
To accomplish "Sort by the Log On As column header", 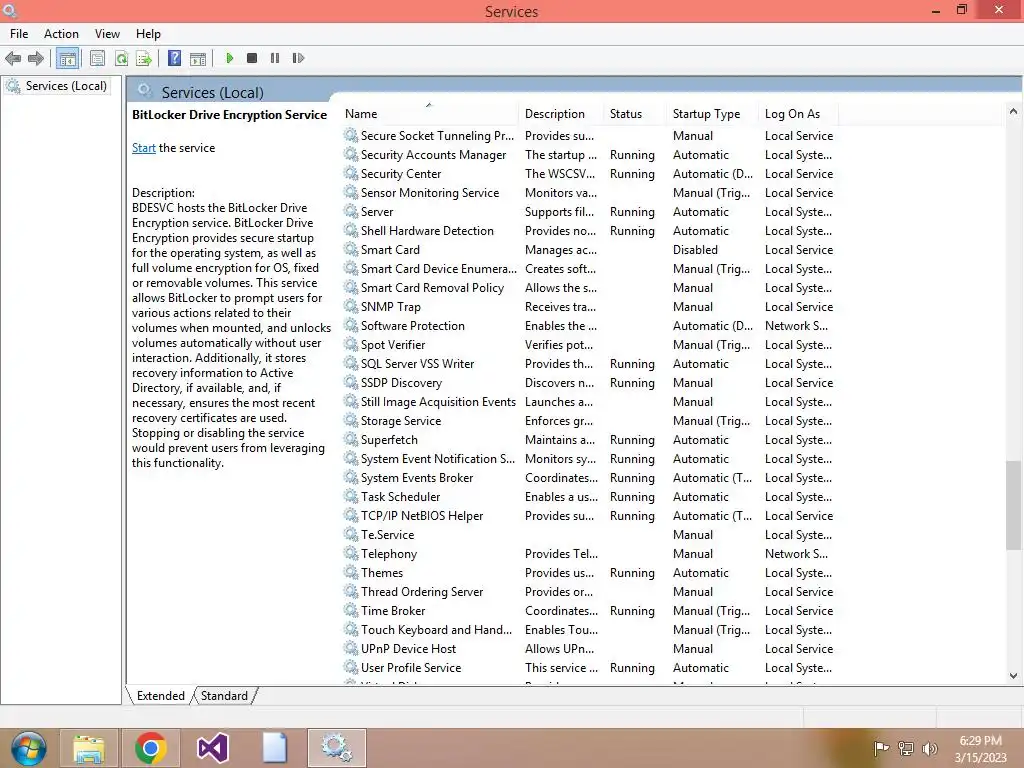I will coord(798,114).
